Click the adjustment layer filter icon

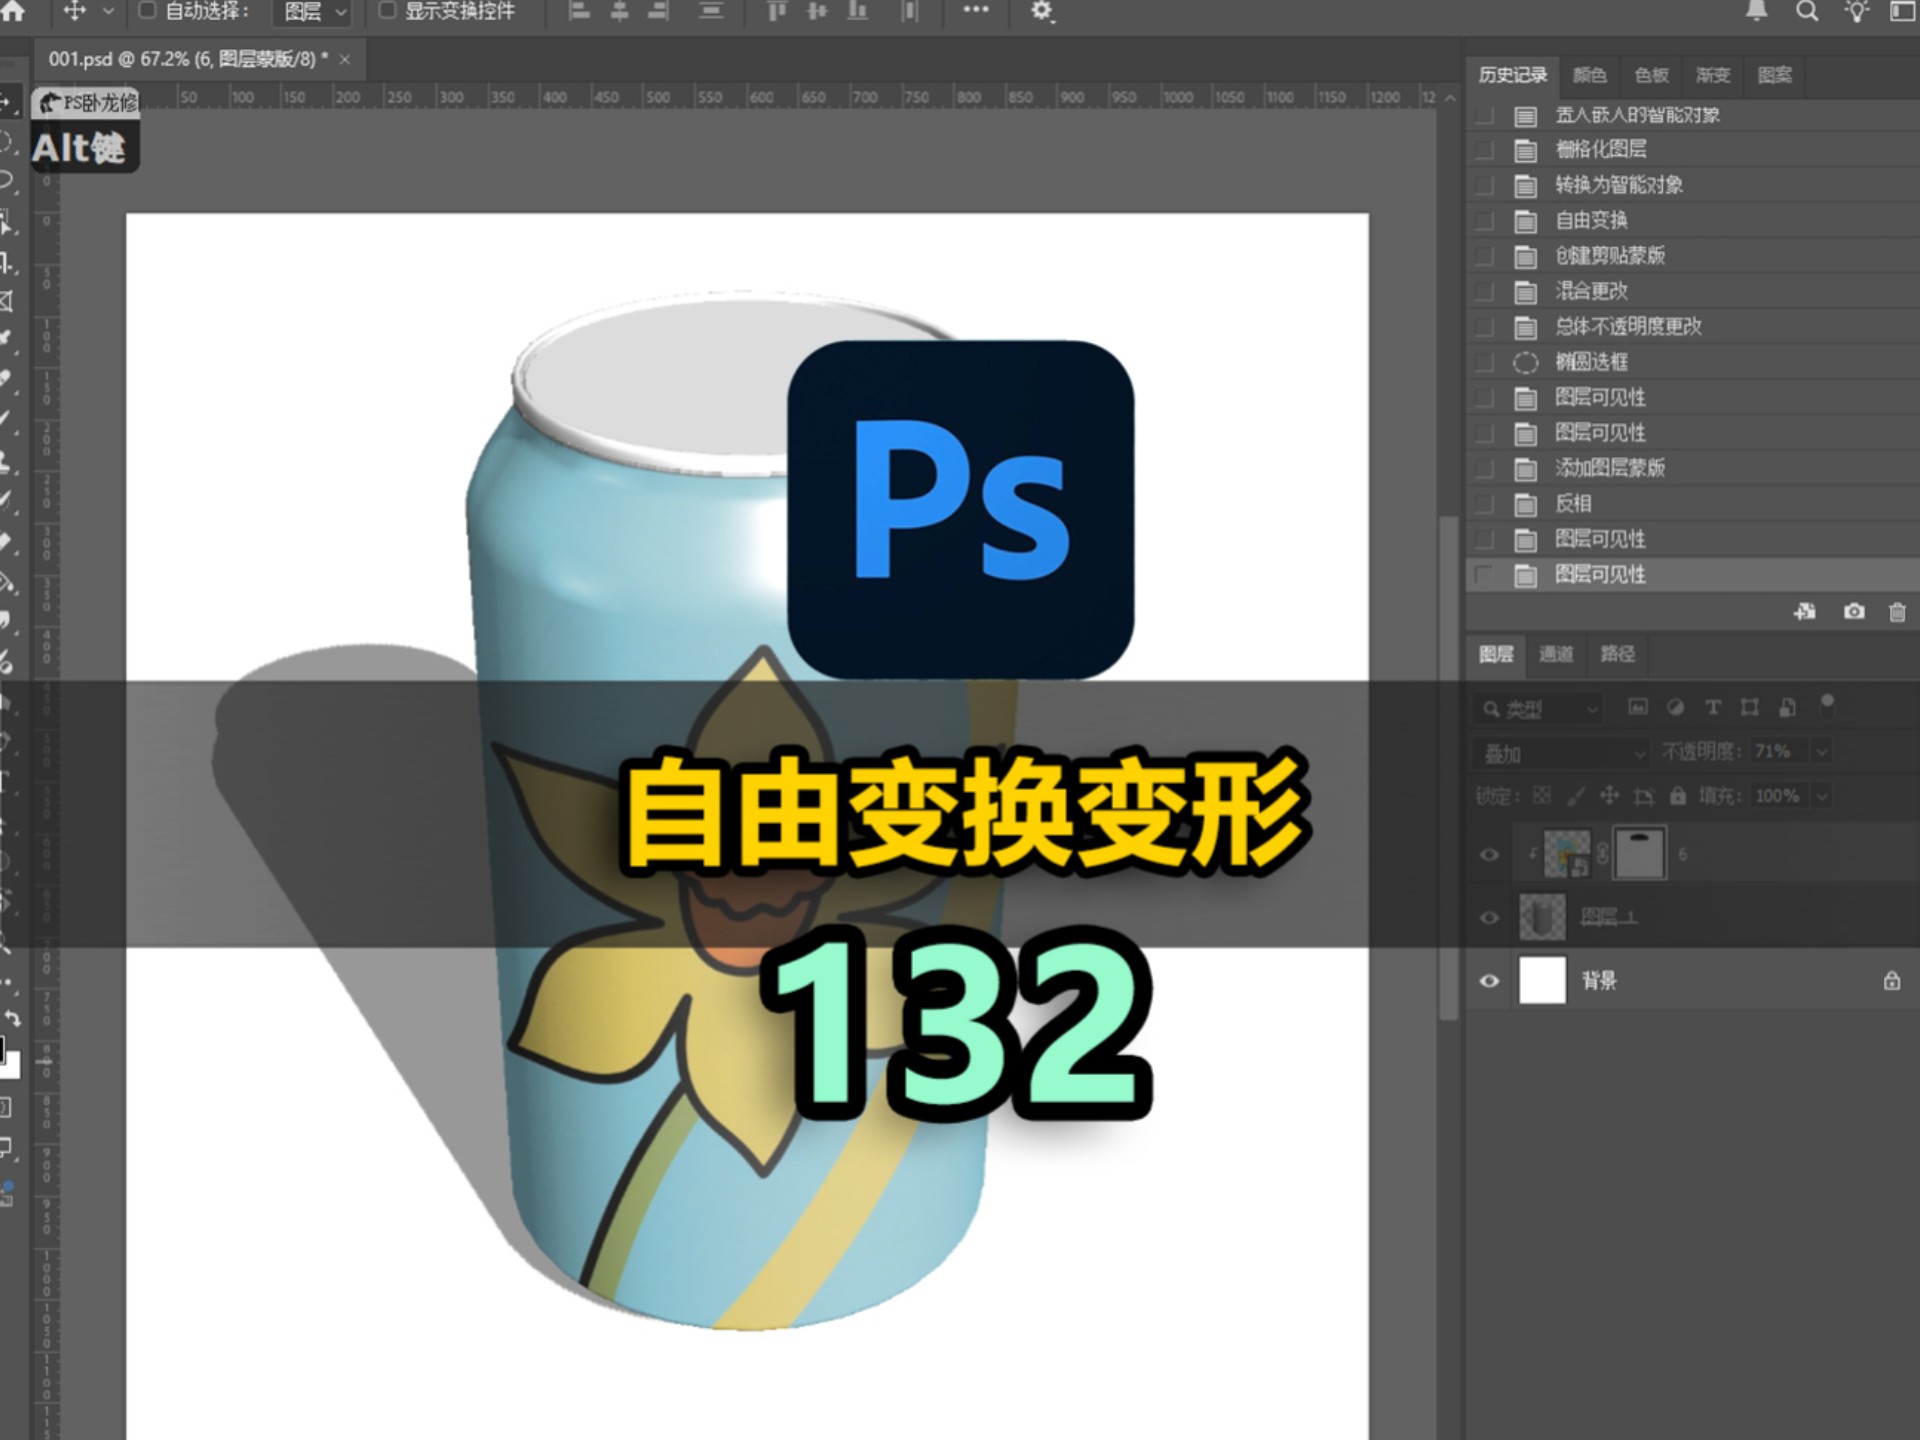1676,708
